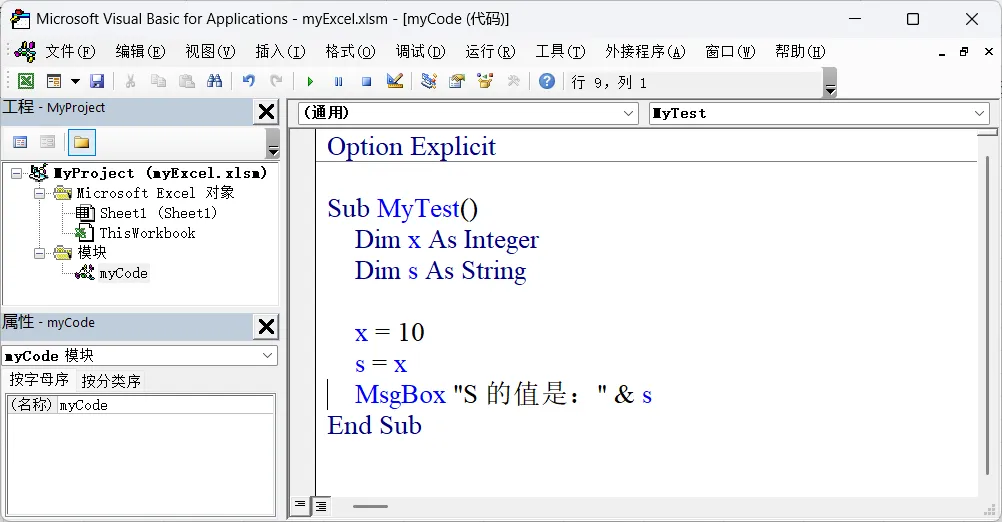Click View Code icon in project panel

pyautogui.click(x=20, y=142)
